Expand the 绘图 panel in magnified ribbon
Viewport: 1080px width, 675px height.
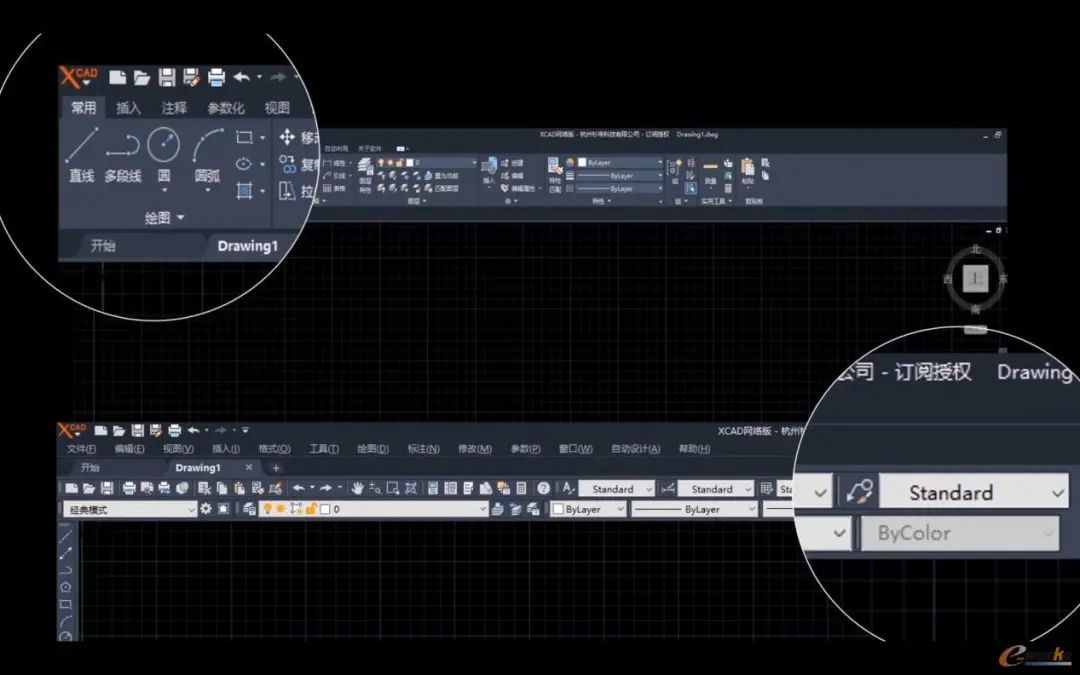coord(165,218)
